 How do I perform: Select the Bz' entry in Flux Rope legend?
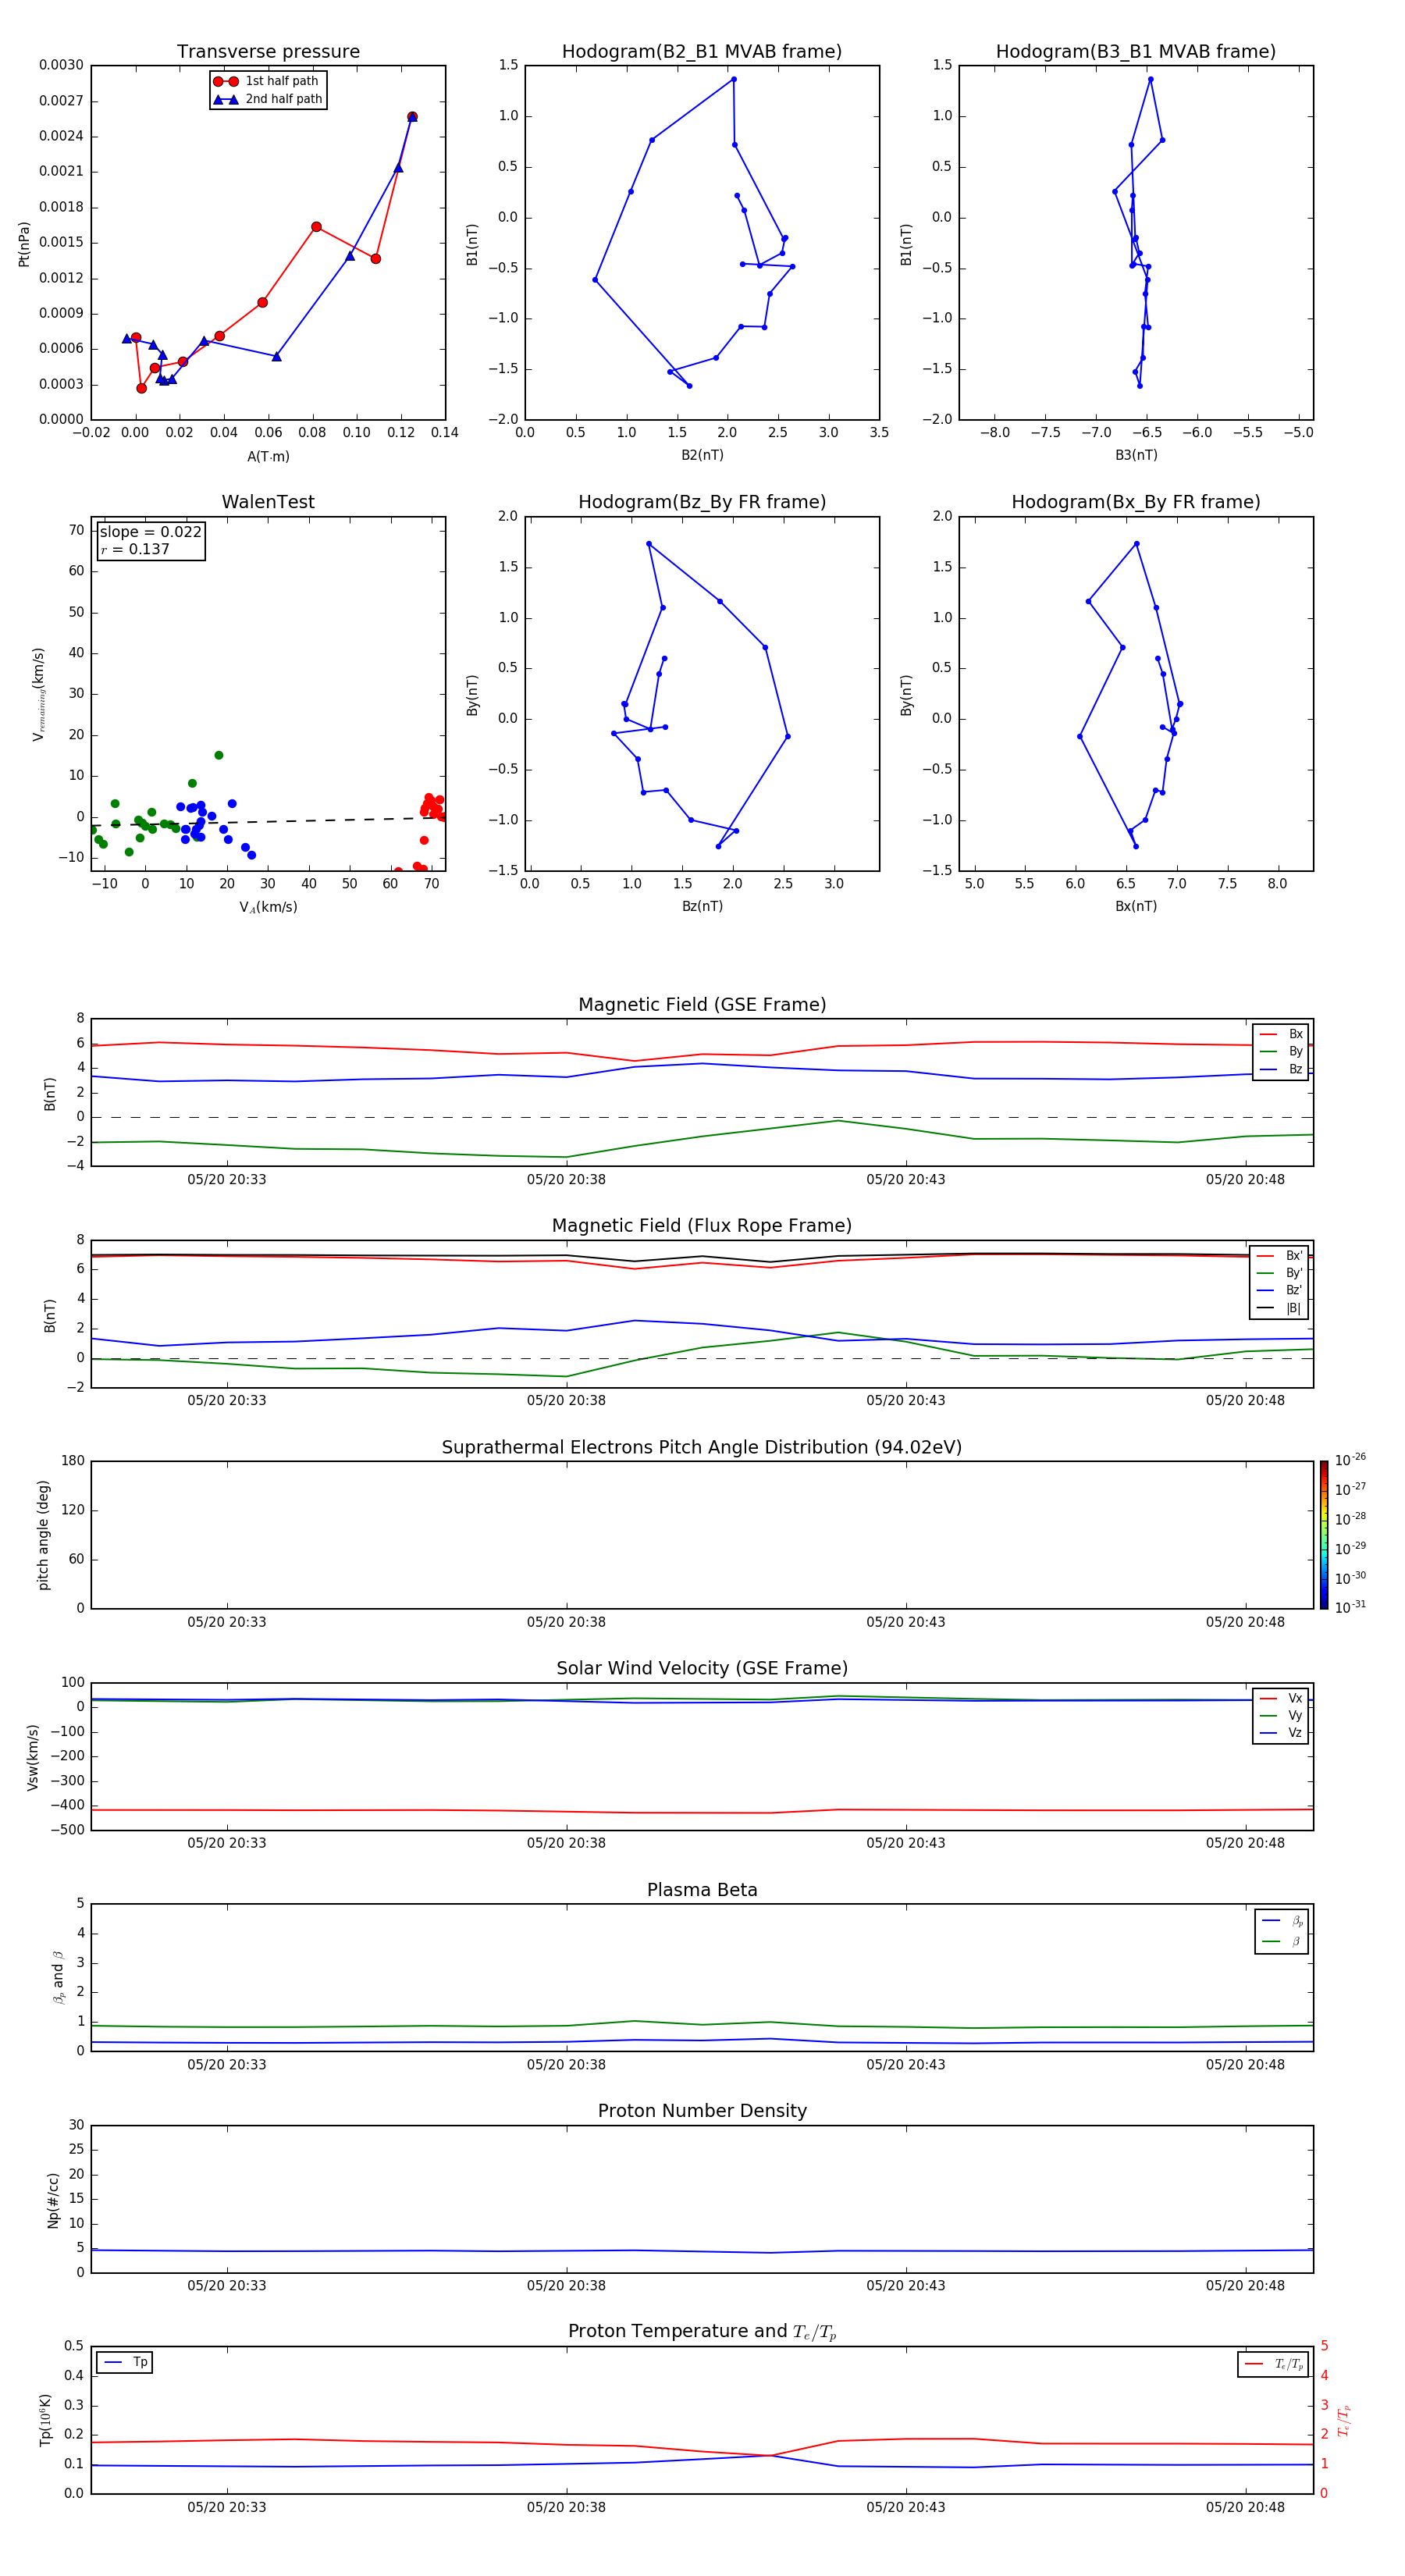(1279, 1290)
